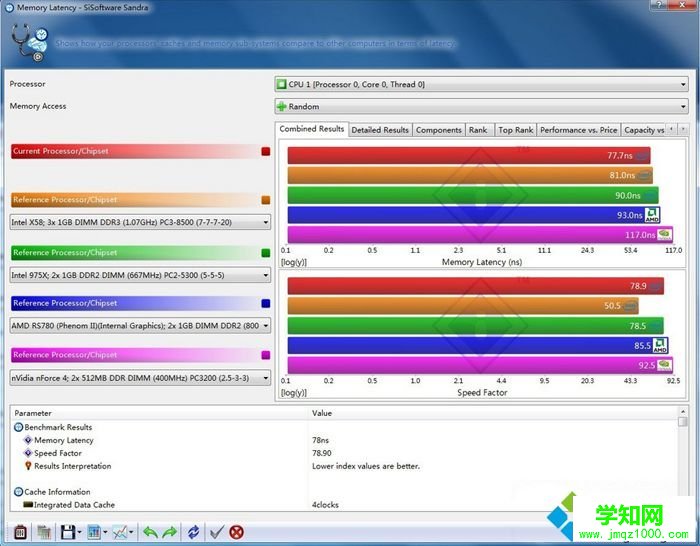Click the Cache Information section icon
This screenshot has width=700, height=546.
[x=18, y=492]
